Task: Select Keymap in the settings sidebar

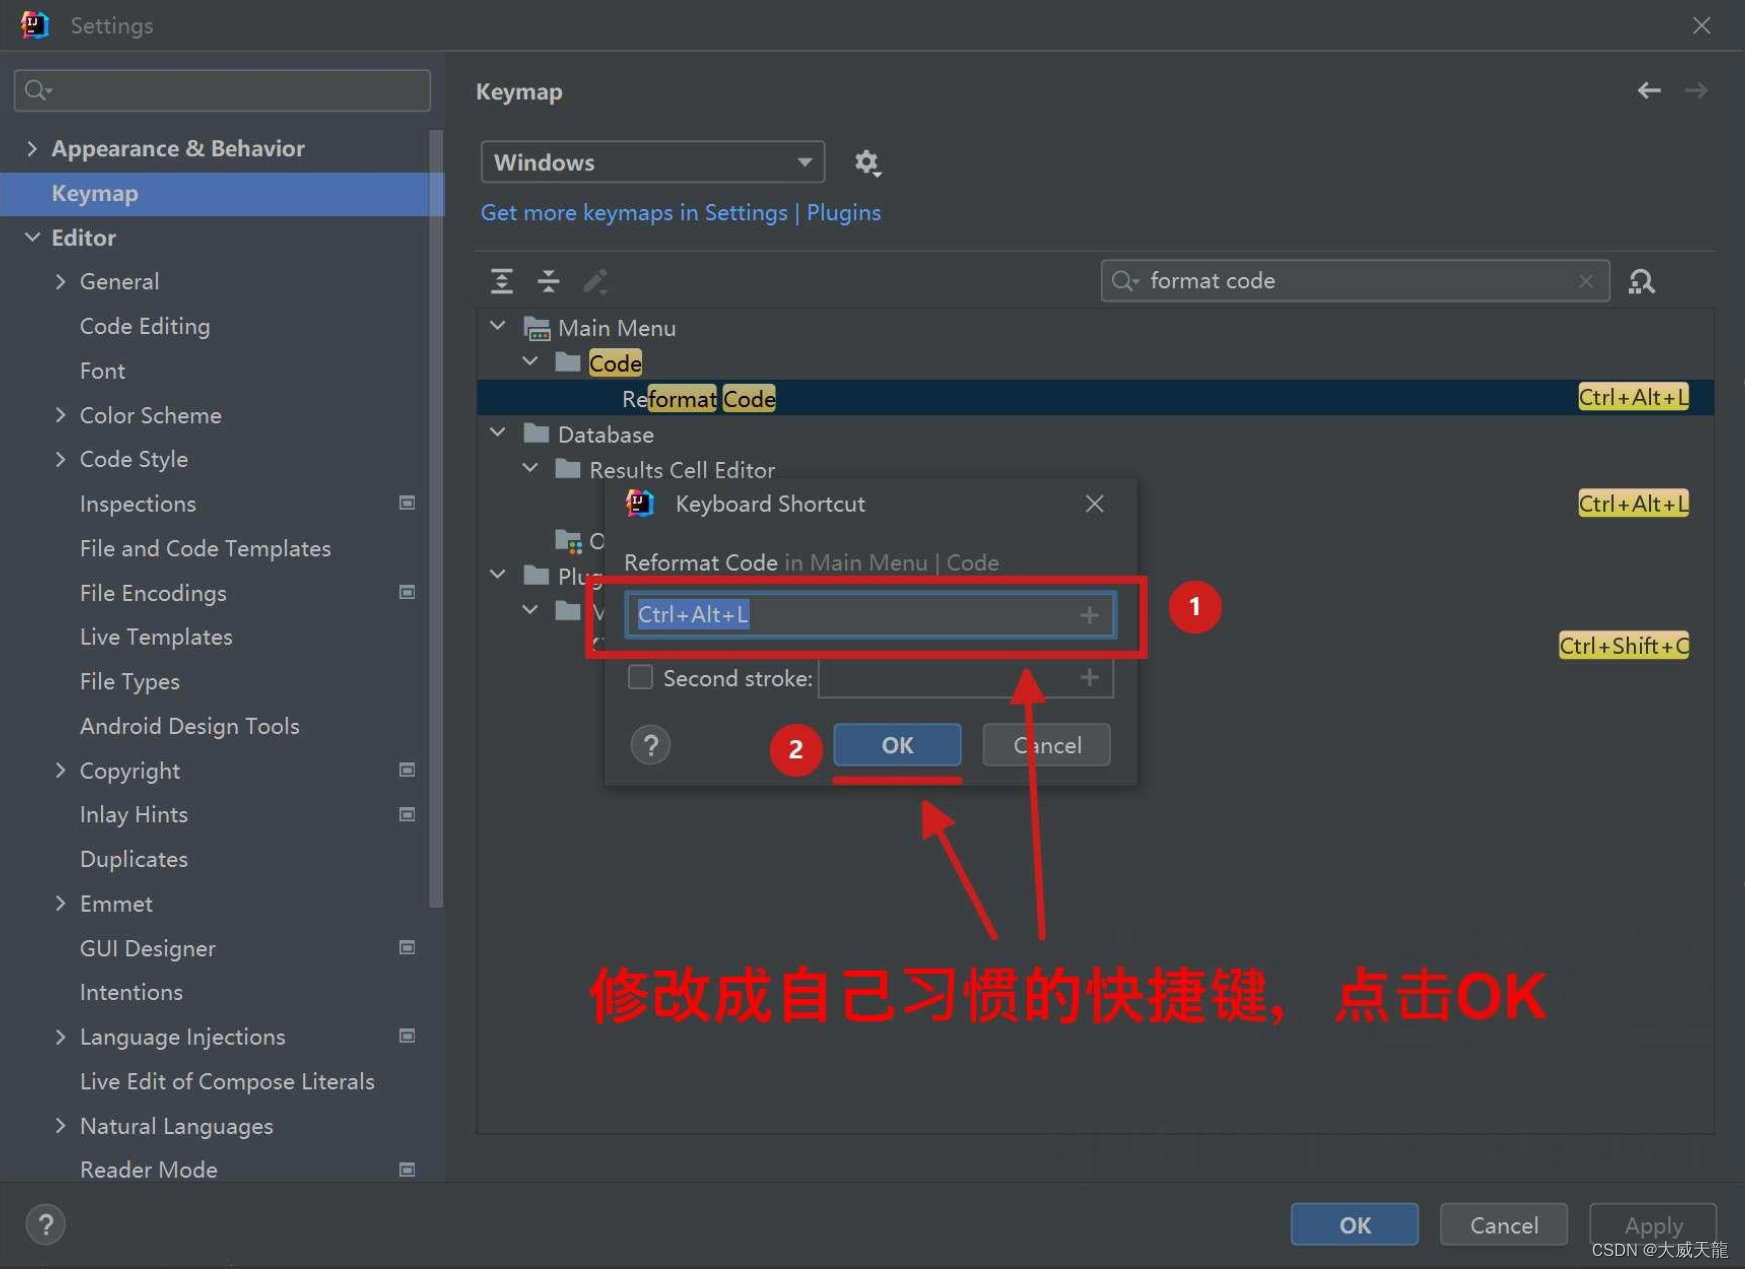Action: 94,193
